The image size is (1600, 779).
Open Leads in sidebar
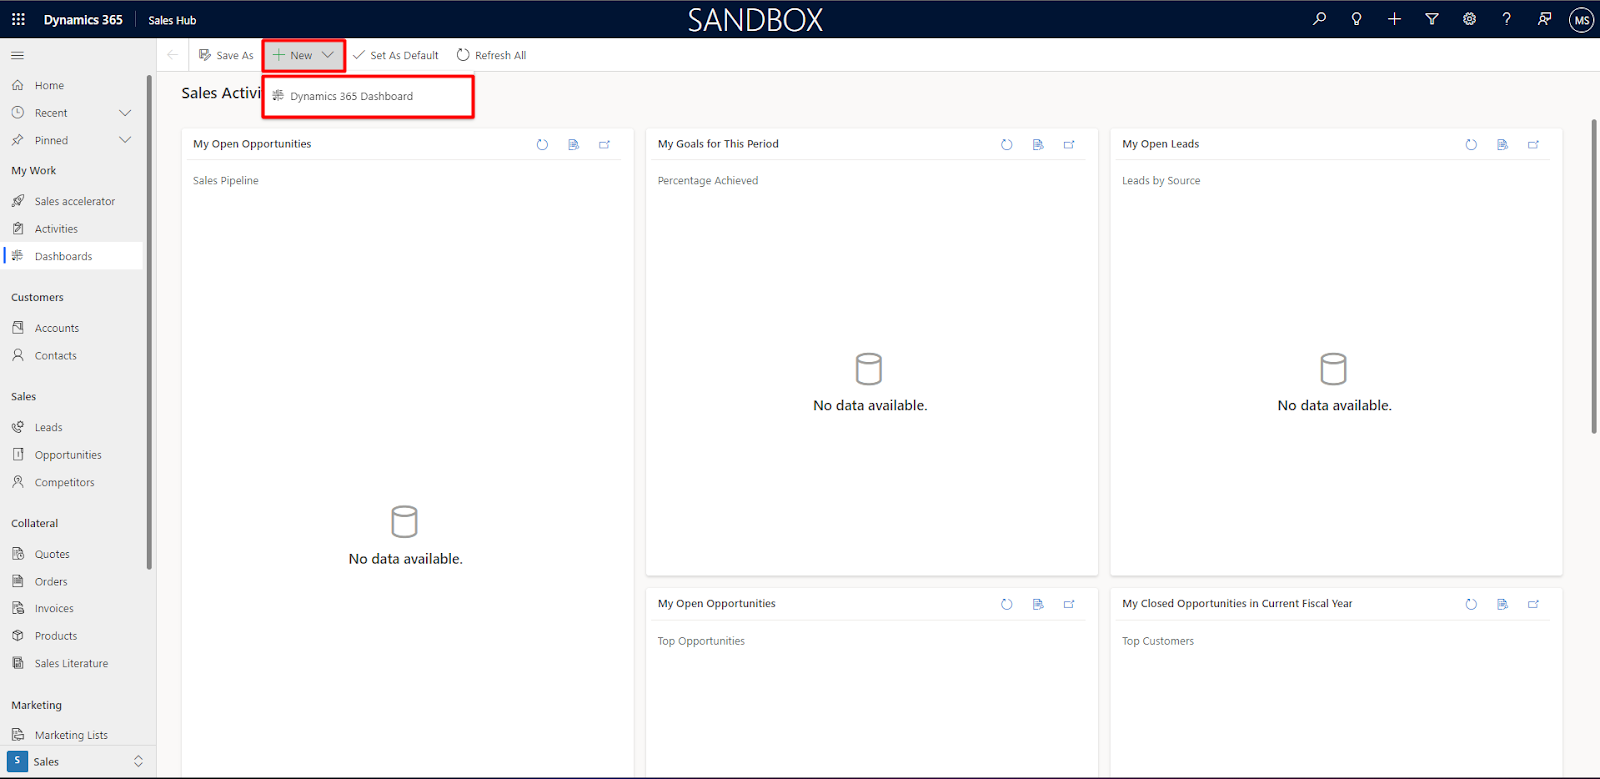click(x=73, y=427)
